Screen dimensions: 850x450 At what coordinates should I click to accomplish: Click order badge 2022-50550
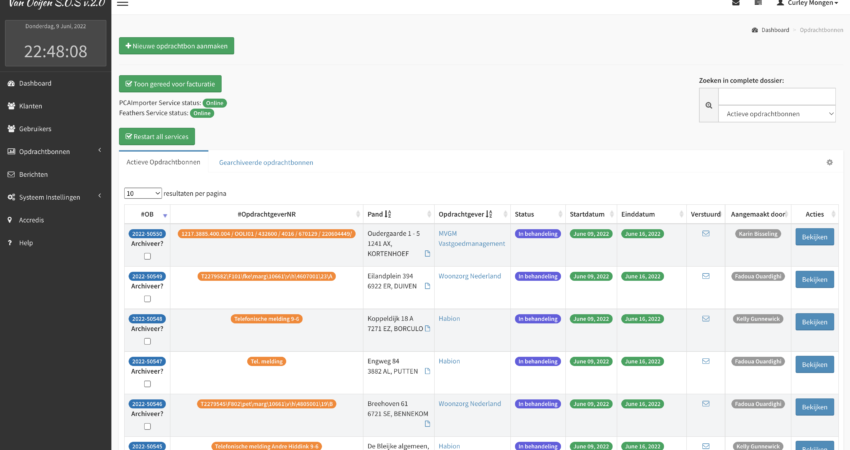(x=147, y=234)
